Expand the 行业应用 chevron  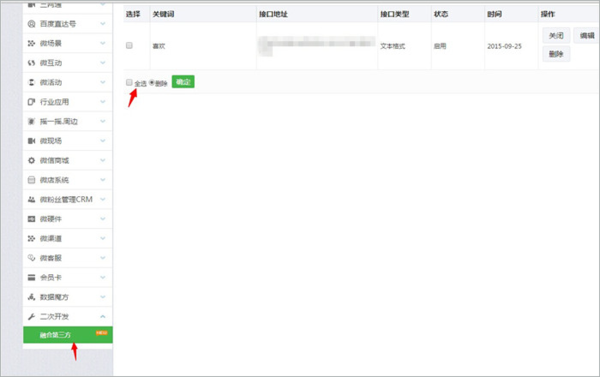(x=103, y=102)
